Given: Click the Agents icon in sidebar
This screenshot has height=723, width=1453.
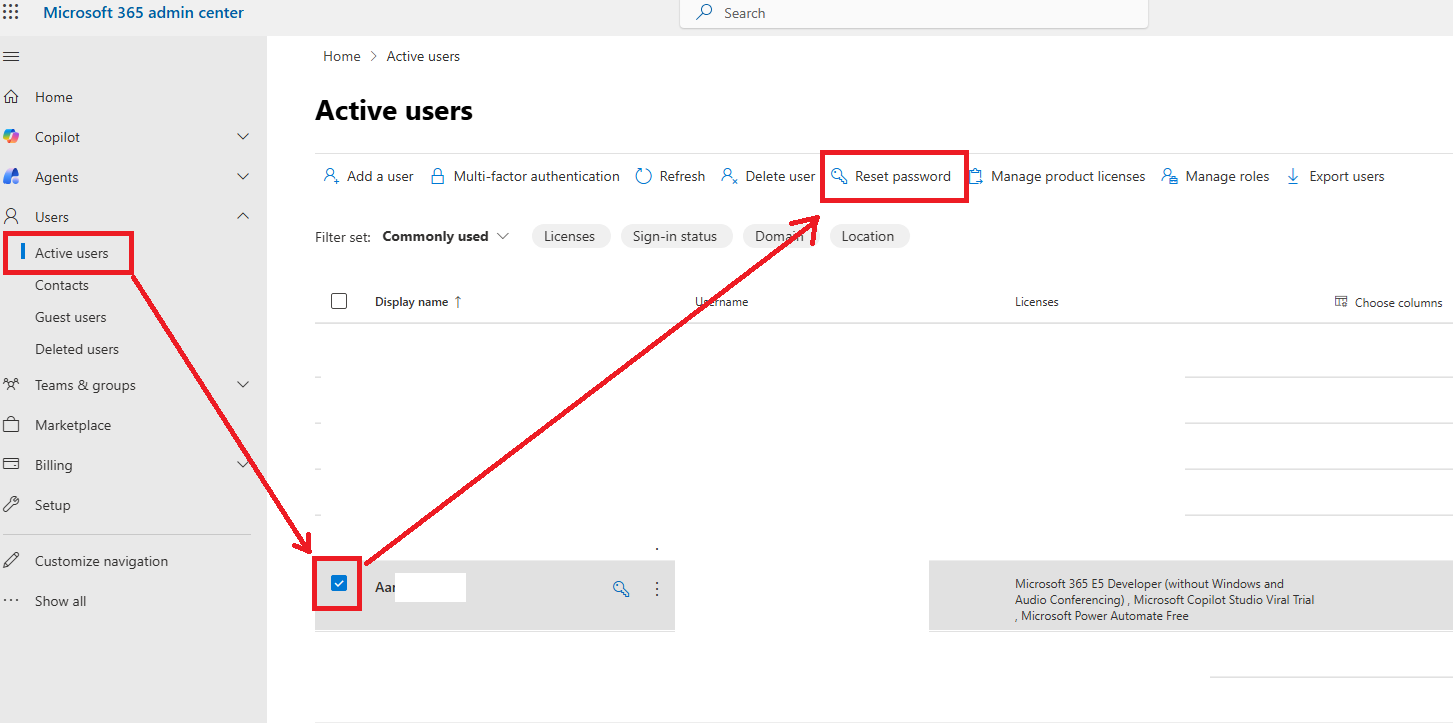Looking at the screenshot, I should (x=12, y=177).
